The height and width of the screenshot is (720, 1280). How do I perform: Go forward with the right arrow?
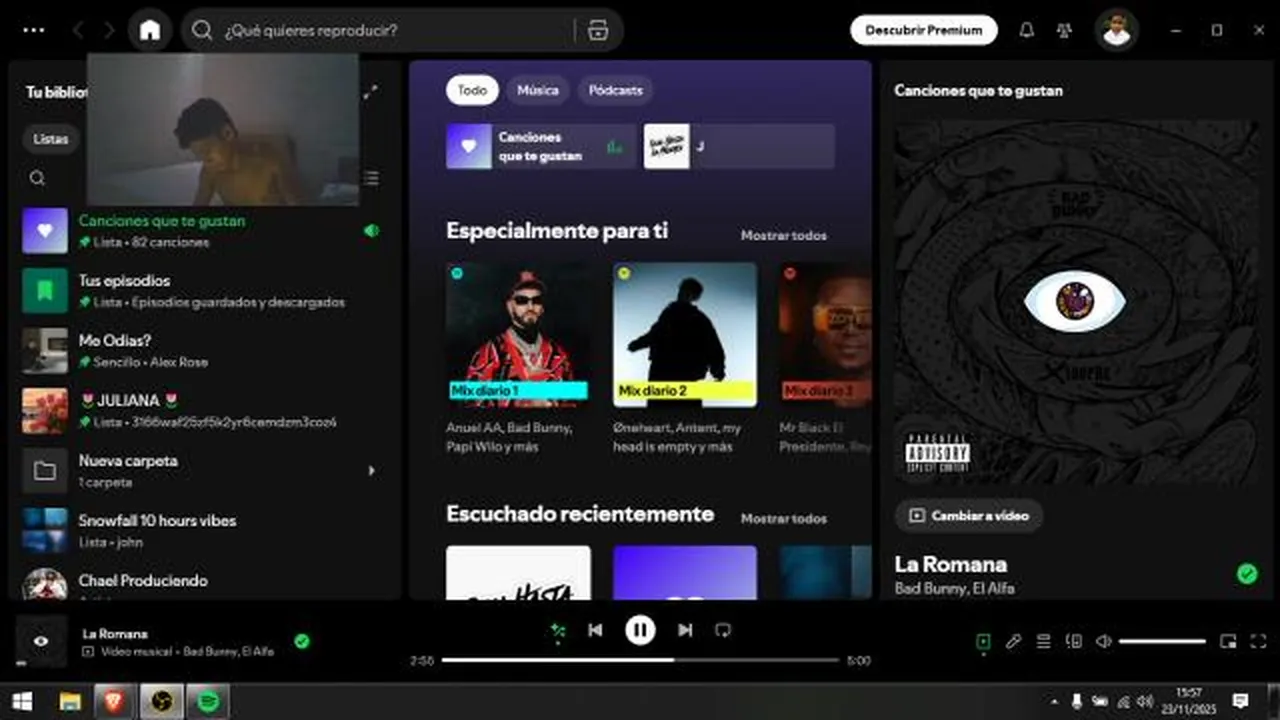(x=109, y=30)
